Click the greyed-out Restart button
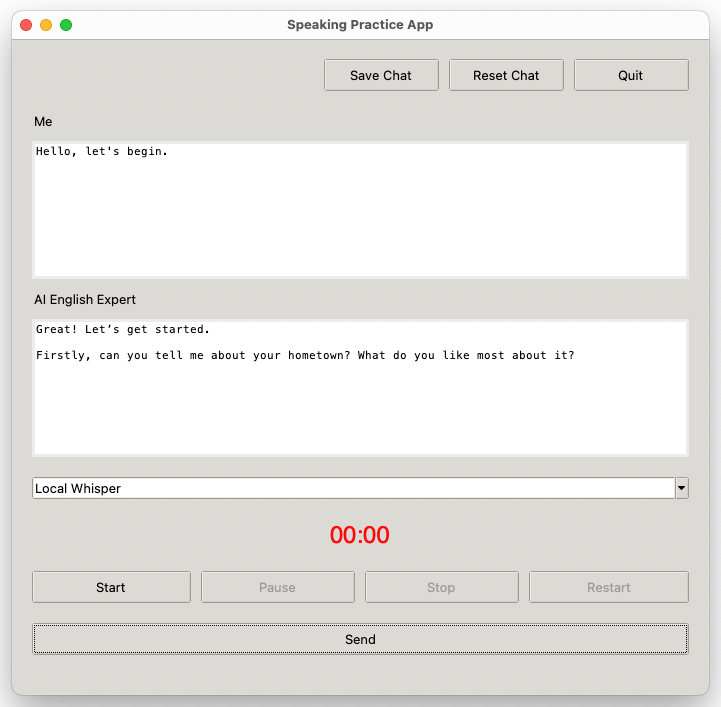 pos(608,587)
